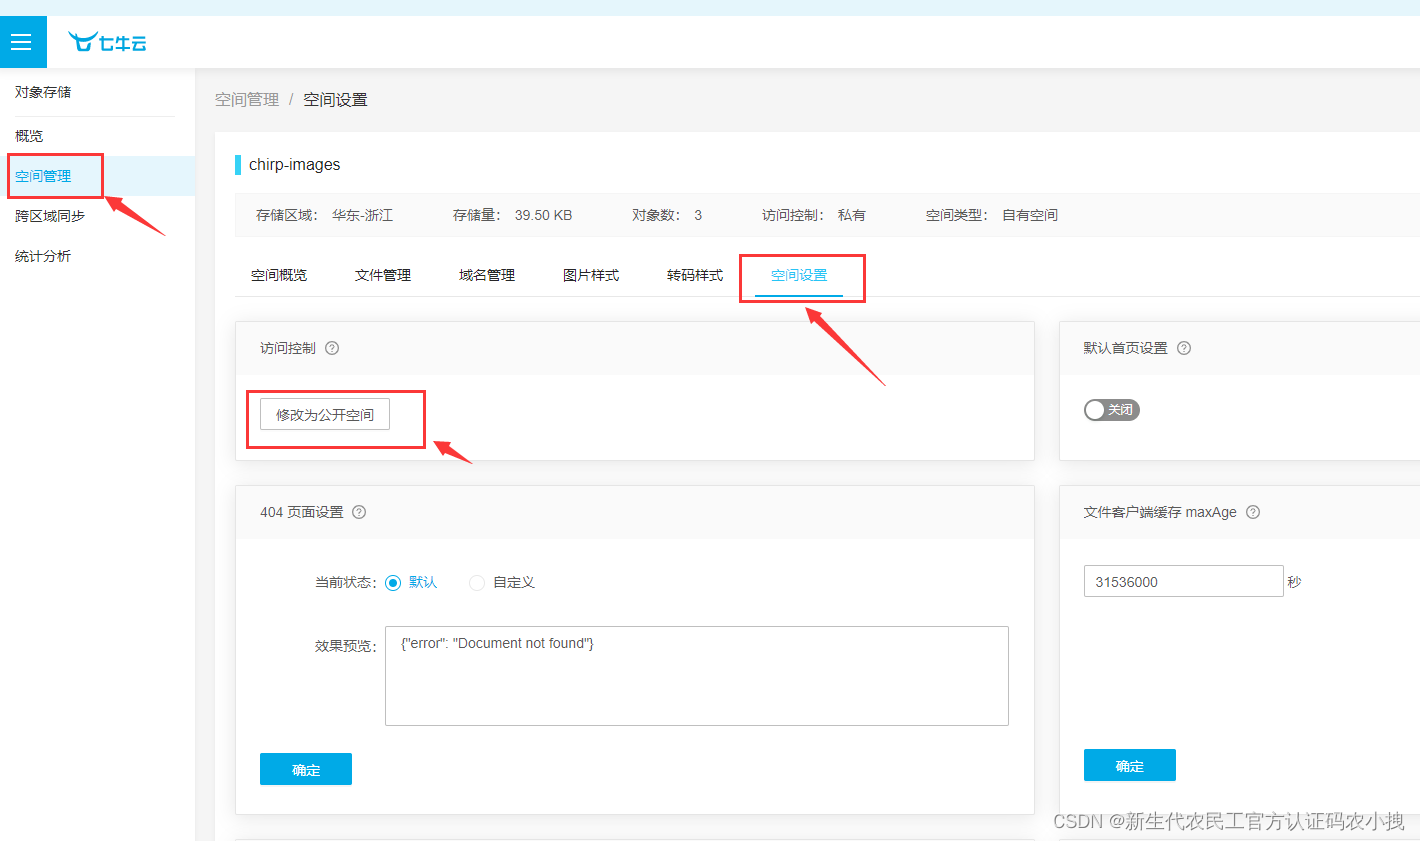
Task: Open 概览 in the sidebar
Action: pos(29,136)
